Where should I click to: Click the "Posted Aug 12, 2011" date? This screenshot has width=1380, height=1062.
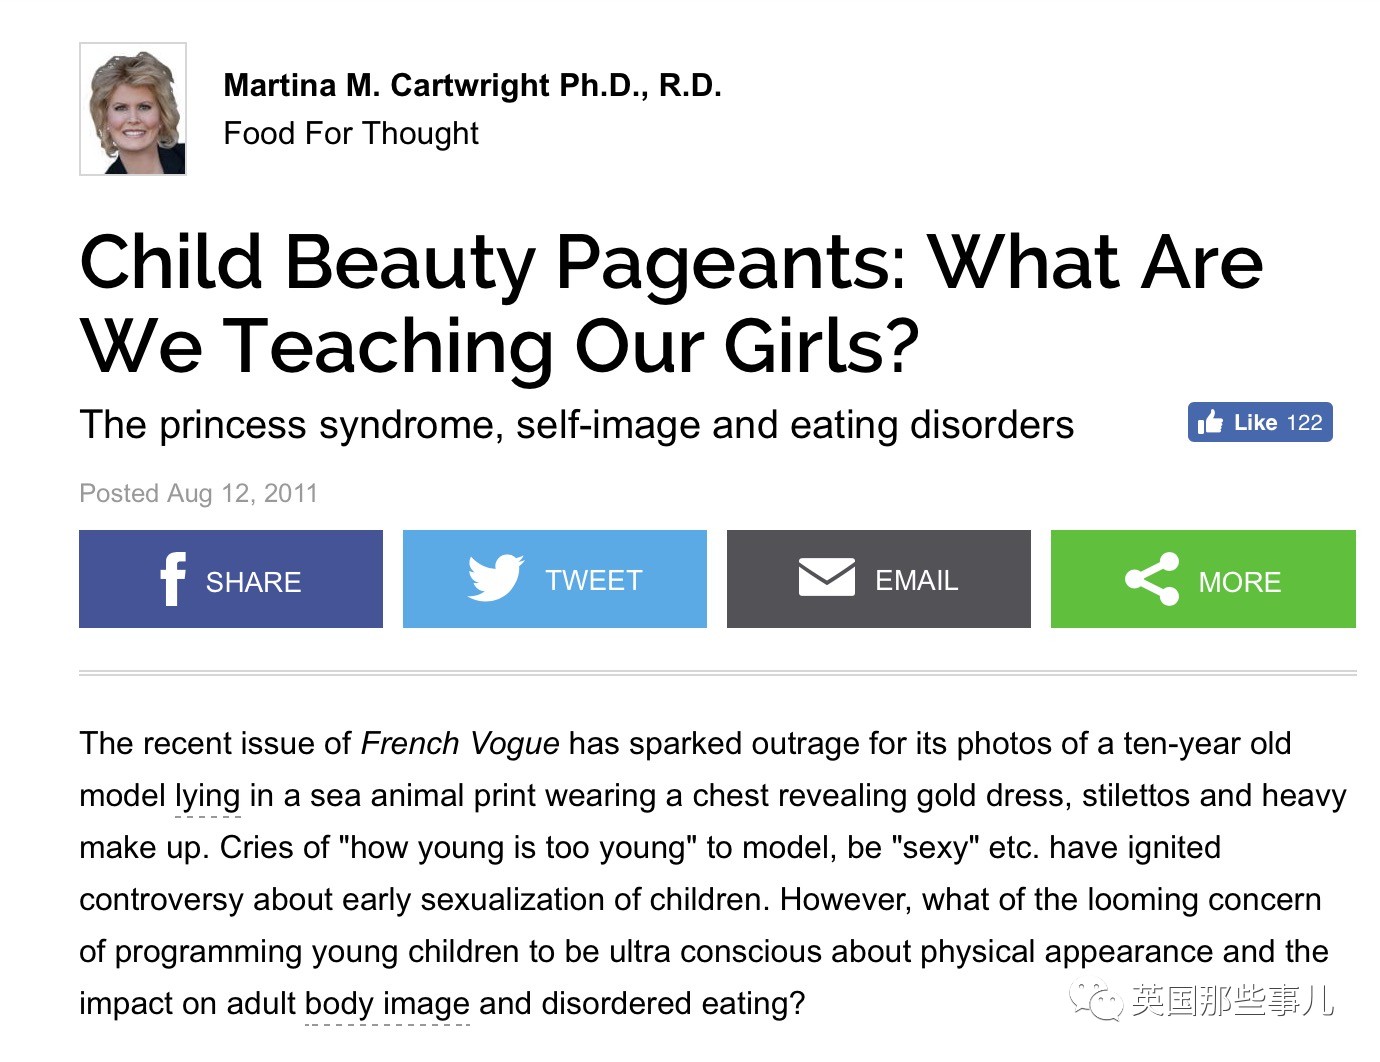198,493
